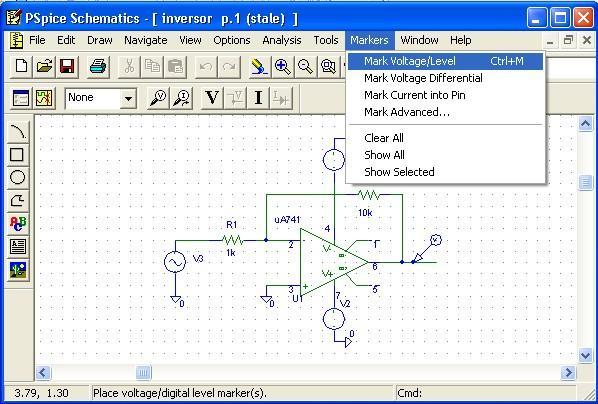Screen dimensions: 598x404
Task: Open the Analysis menu
Action: pyautogui.click(x=282, y=40)
